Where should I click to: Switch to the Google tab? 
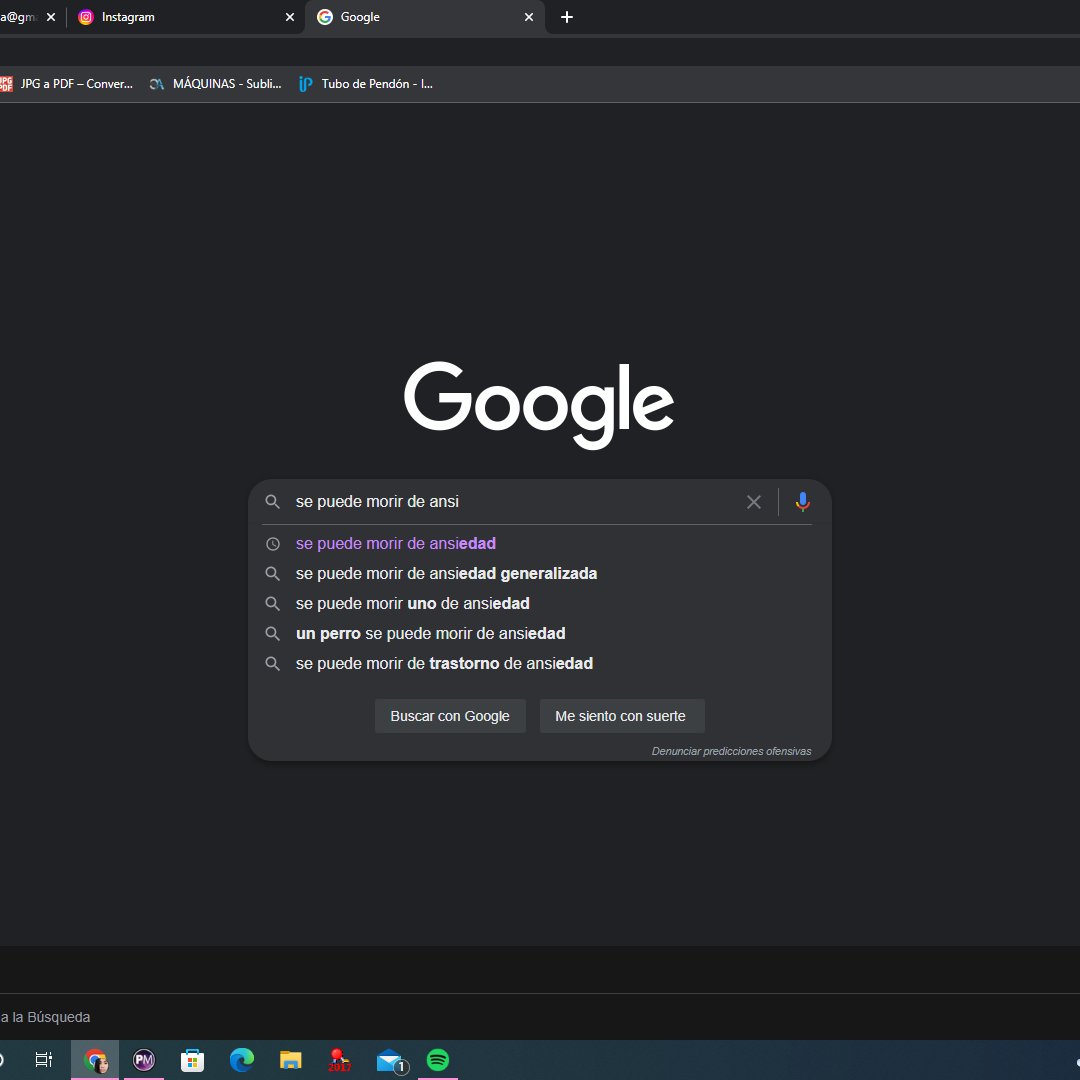(x=425, y=17)
